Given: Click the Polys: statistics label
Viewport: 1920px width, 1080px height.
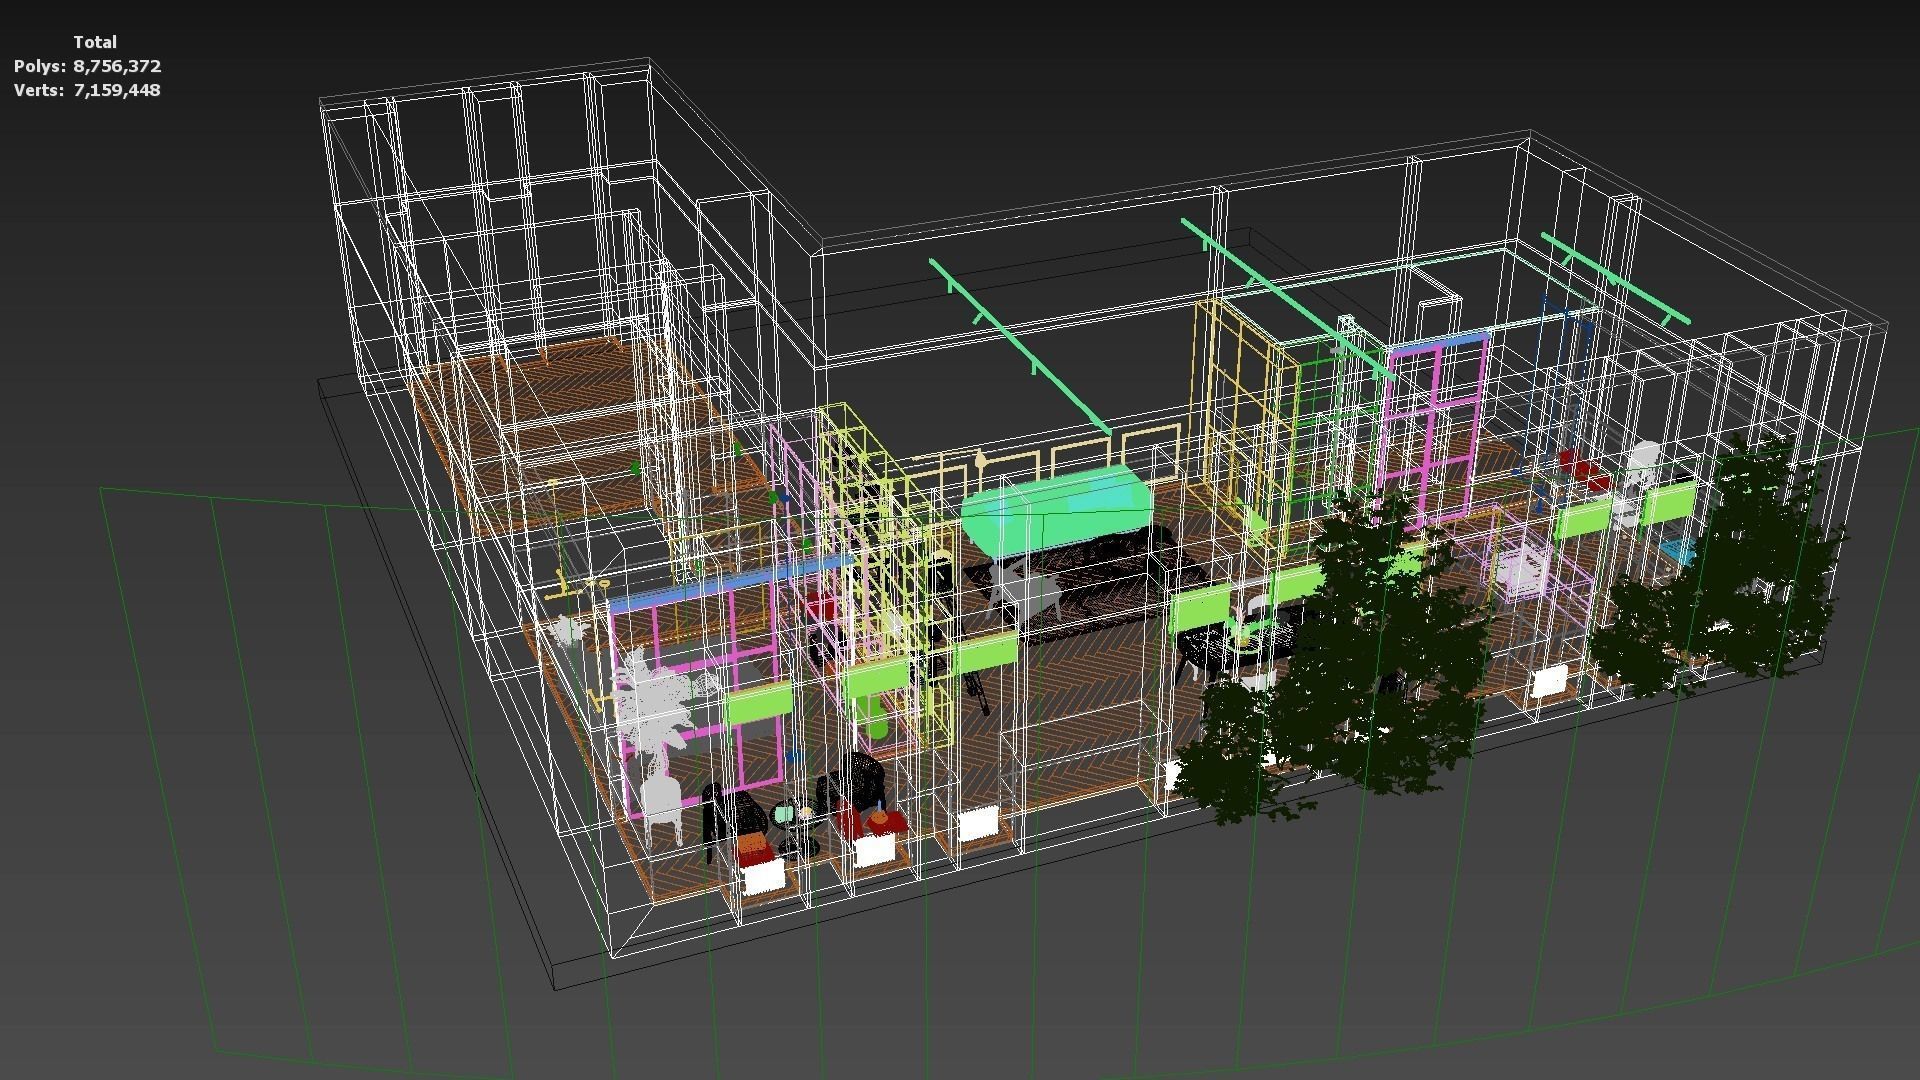Looking at the screenshot, I should 40,66.
